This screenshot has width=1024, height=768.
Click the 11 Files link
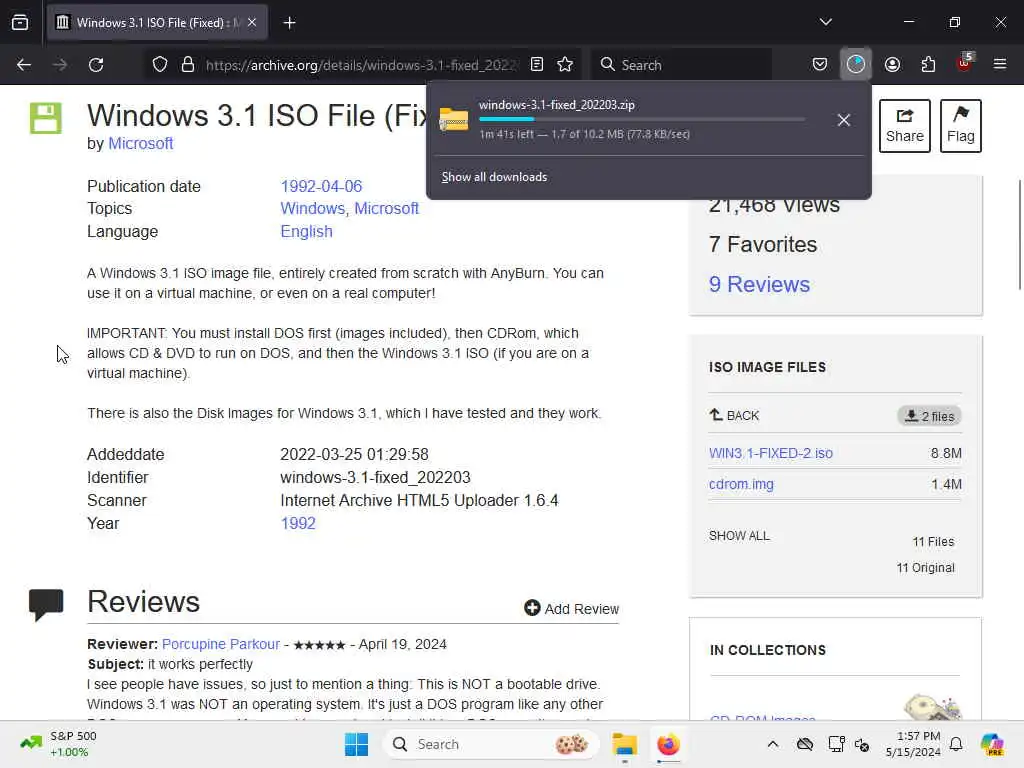click(x=933, y=541)
